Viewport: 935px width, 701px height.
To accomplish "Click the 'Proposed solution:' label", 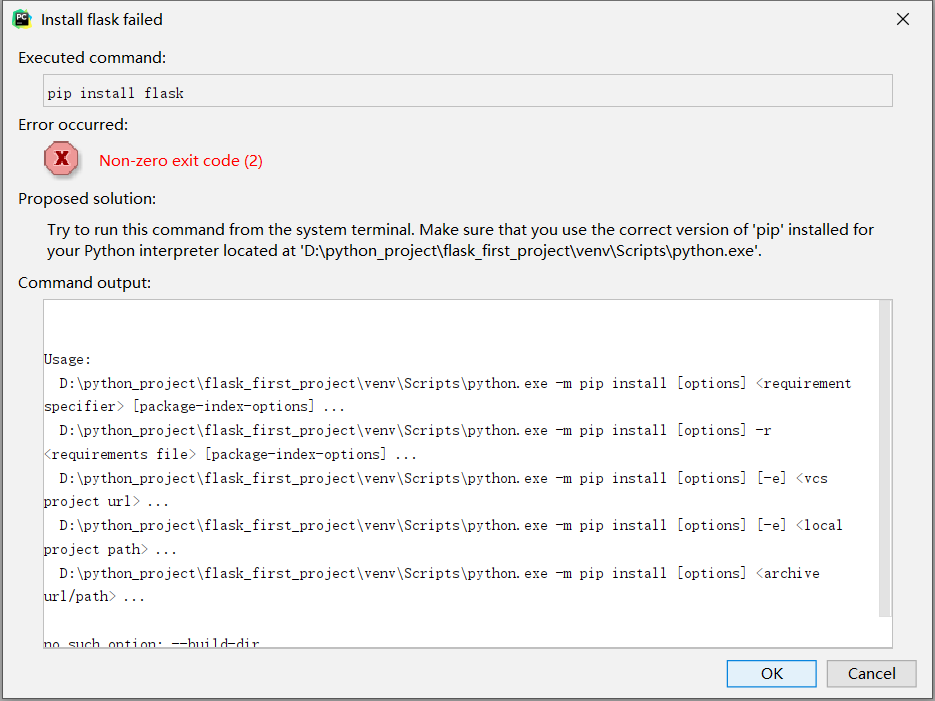I will coord(87,198).
